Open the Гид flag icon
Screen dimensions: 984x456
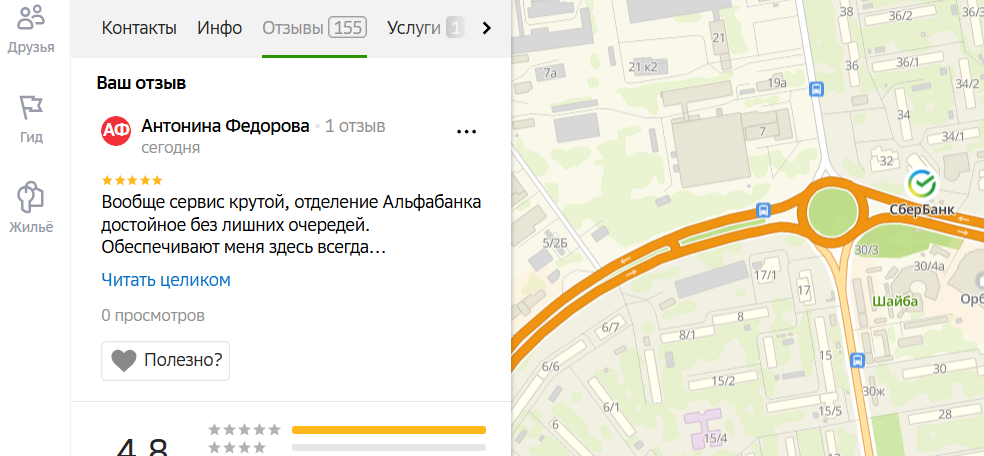coord(31,119)
